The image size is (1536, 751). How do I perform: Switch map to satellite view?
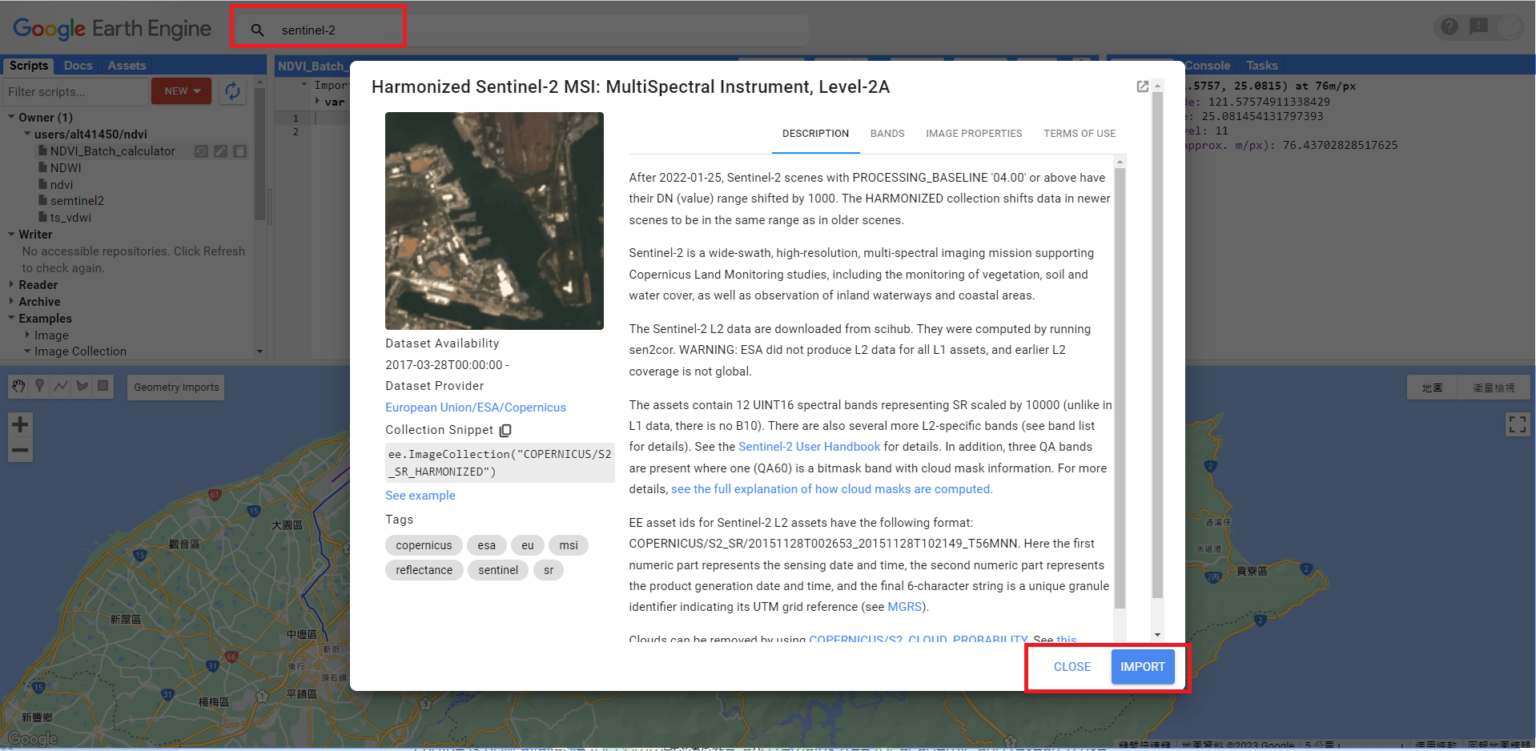[x=1496, y=387]
